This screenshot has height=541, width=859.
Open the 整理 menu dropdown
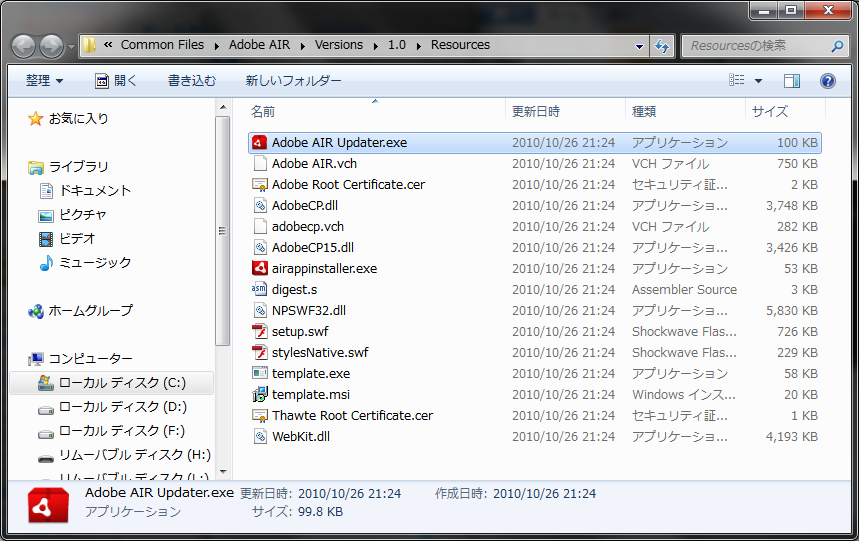[44, 81]
